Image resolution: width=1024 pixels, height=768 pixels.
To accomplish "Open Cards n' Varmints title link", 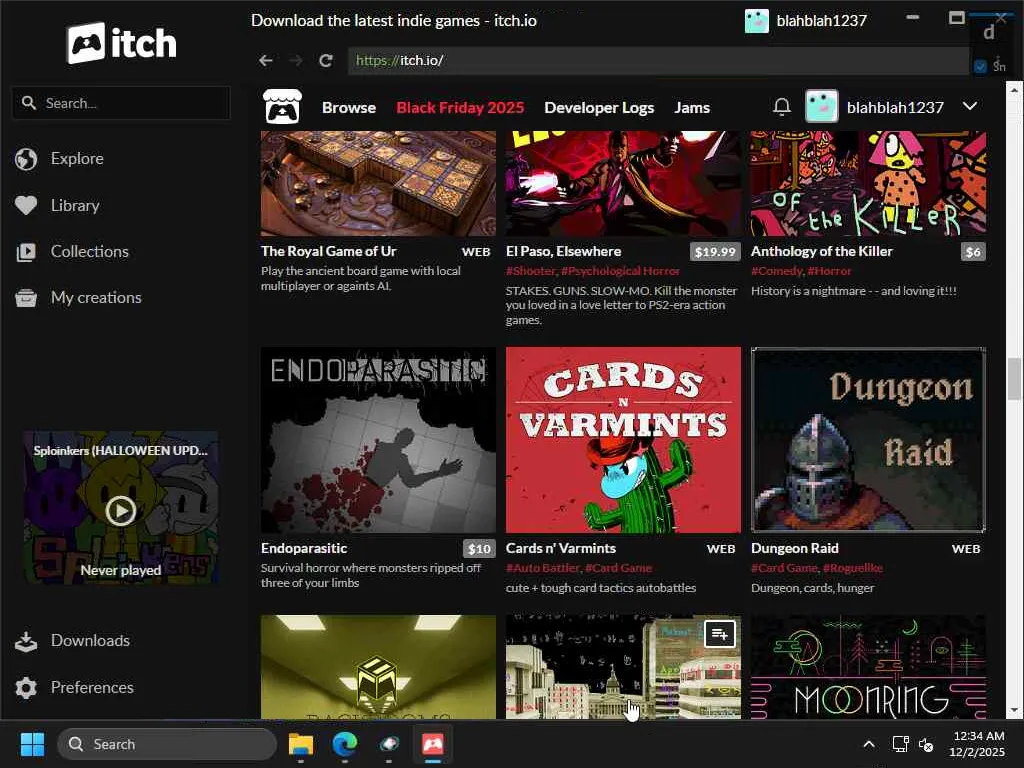I will (560, 548).
